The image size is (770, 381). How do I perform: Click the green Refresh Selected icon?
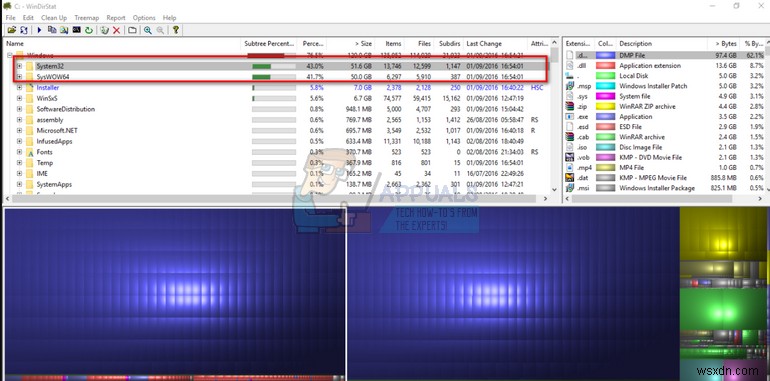(x=89, y=30)
